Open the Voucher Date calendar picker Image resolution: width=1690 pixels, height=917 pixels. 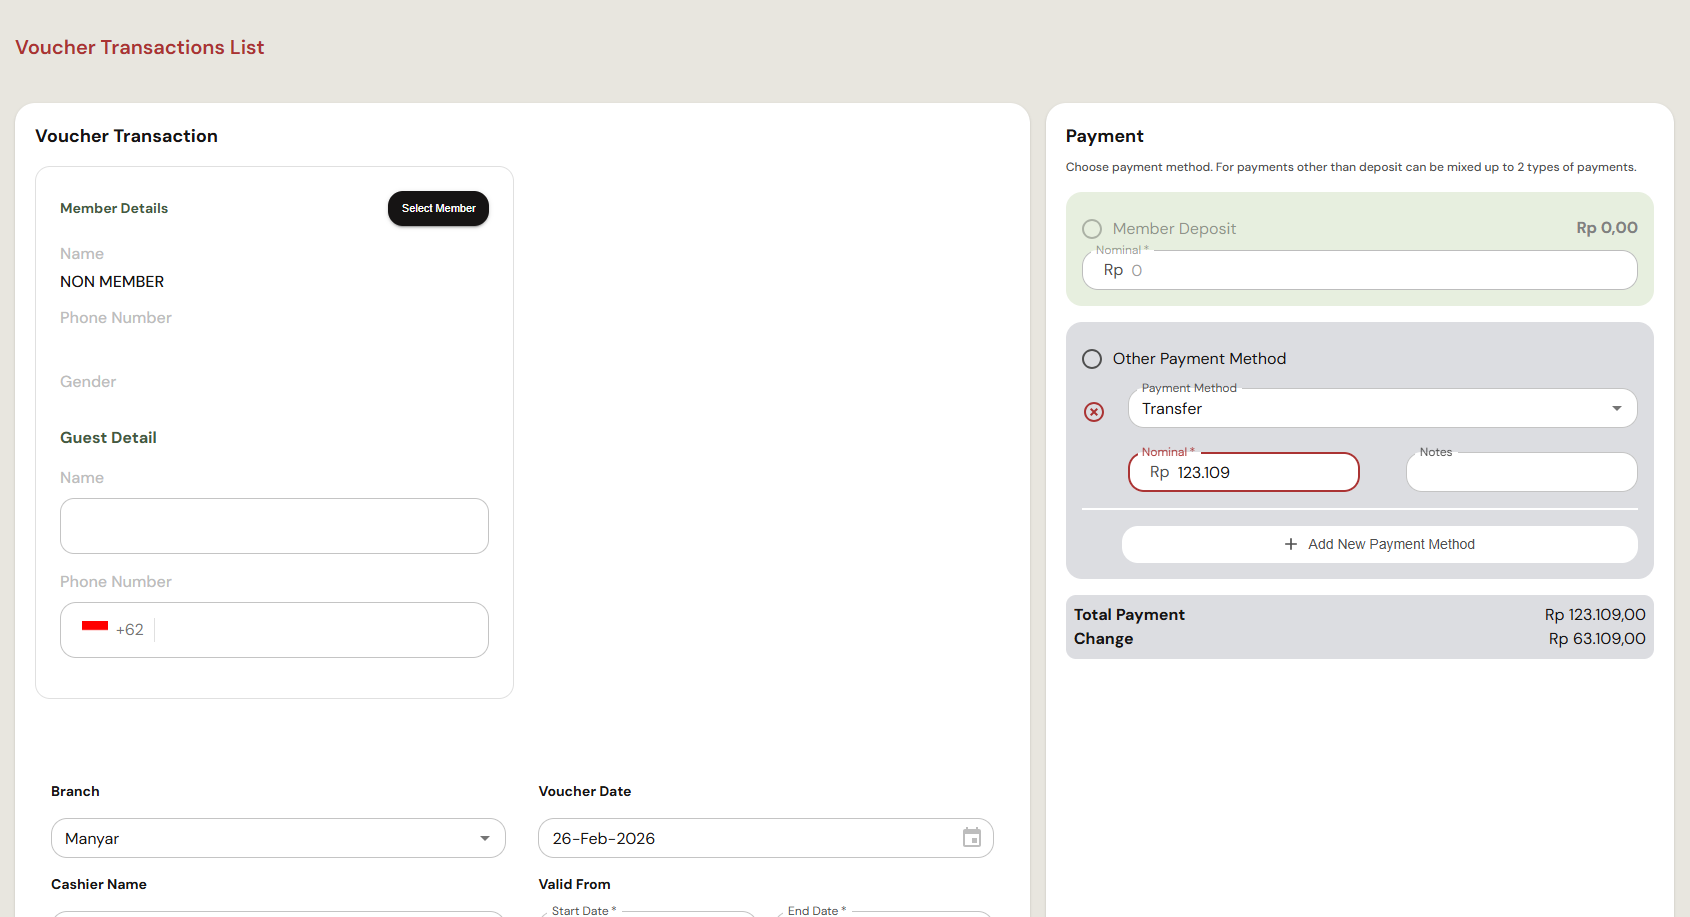tap(971, 838)
